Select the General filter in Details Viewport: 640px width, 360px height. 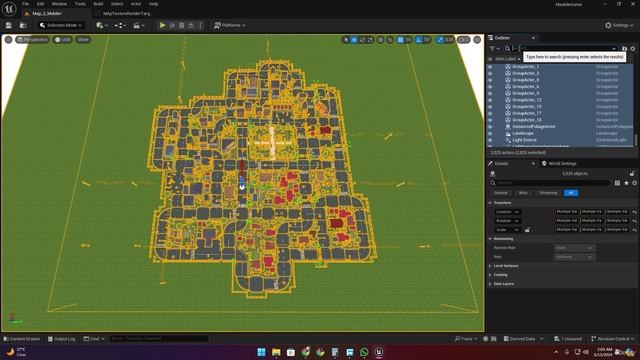tap(501, 193)
